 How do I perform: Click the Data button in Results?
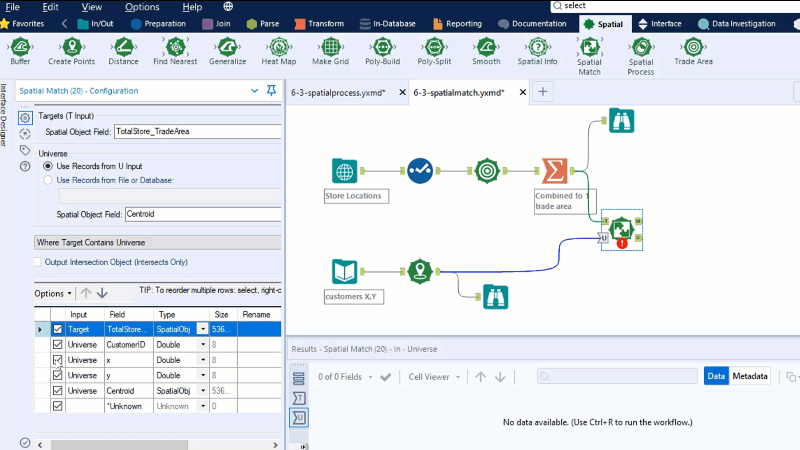(716, 376)
